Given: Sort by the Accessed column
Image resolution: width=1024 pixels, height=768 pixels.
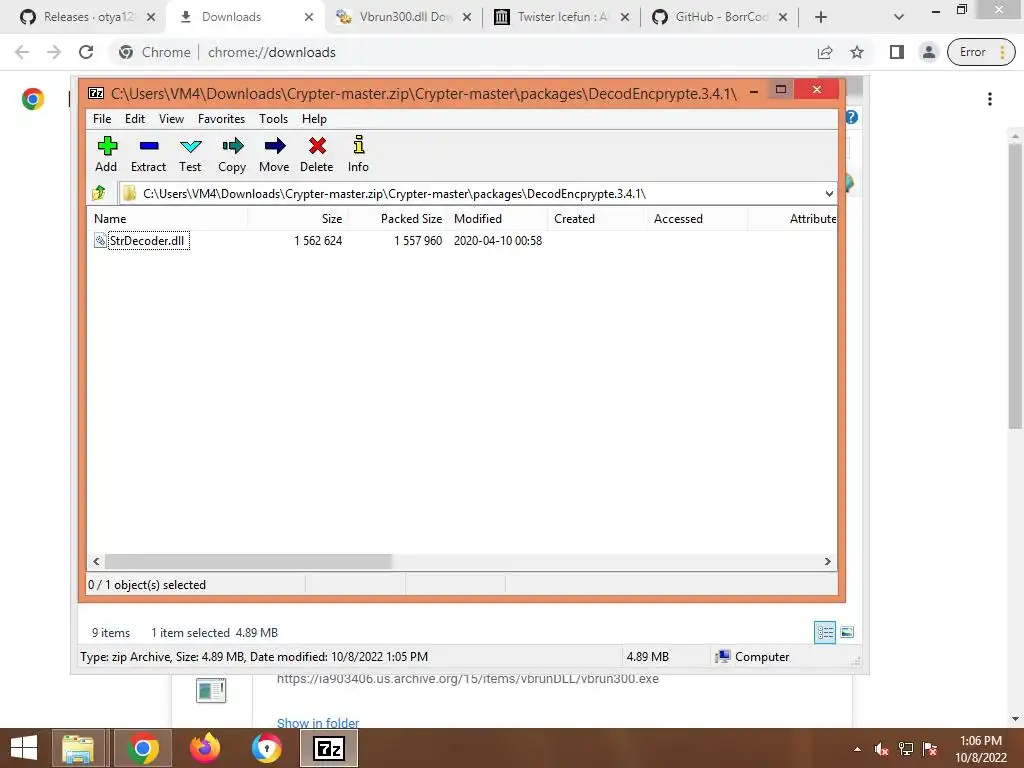Looking at the screenshot, I should pyautogui.click(x=697, y=219).
